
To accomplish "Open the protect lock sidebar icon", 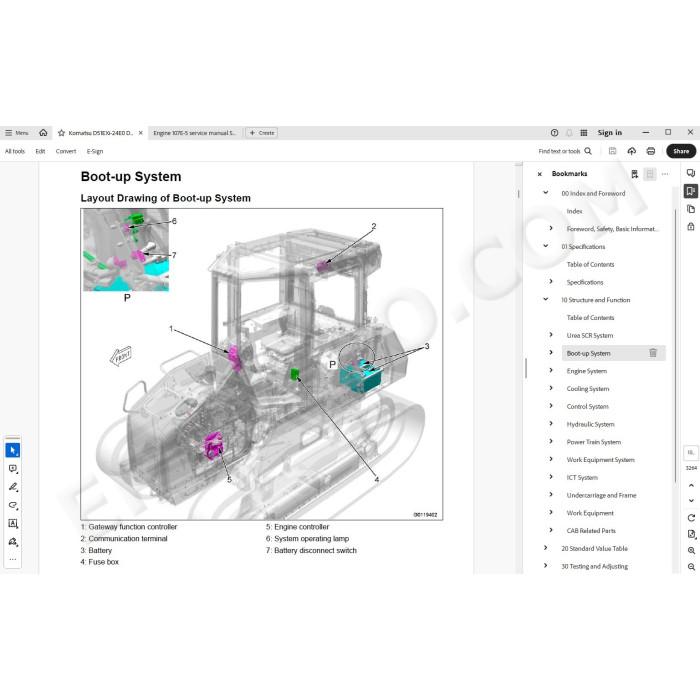I will point(691,227).
